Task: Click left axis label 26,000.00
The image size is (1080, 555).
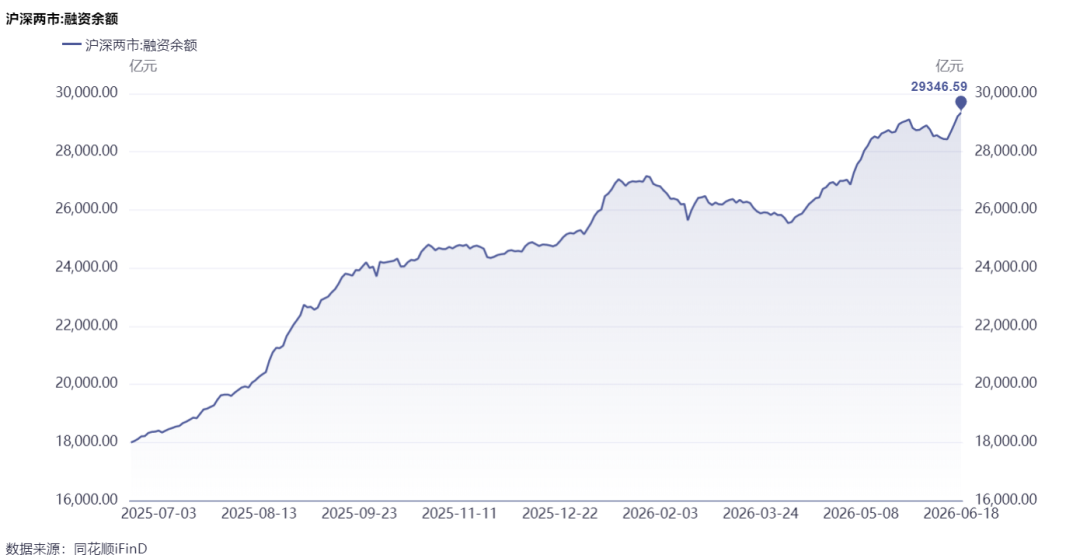Action: coord(87,209)
